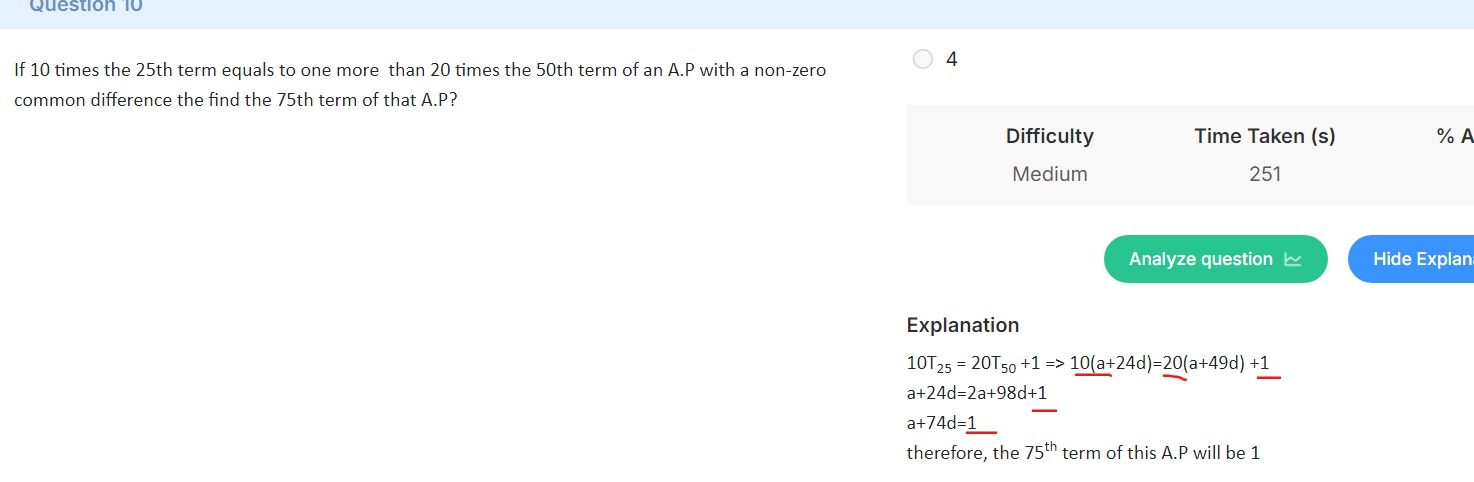Click the Time Taken (s) column header
The width and height of the screenshot is (1474, 482).
(1264, 136)
